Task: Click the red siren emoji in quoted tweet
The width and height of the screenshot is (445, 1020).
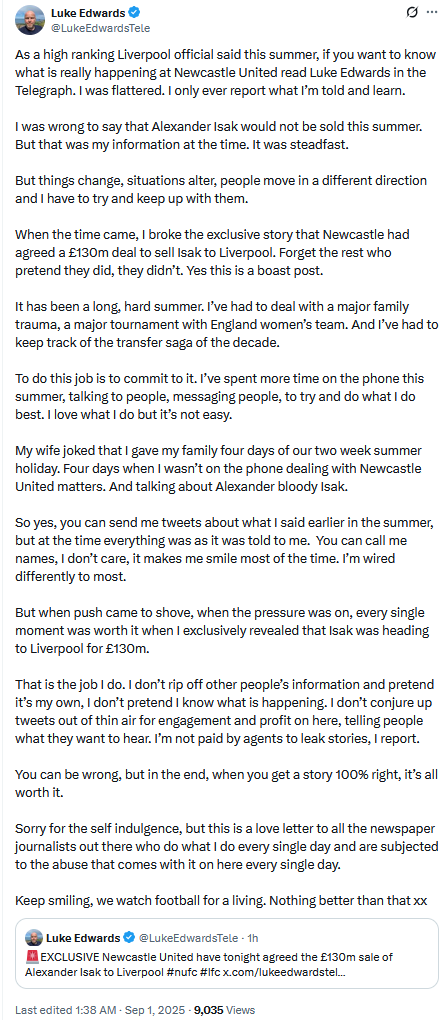Action: tap(33, 957)
